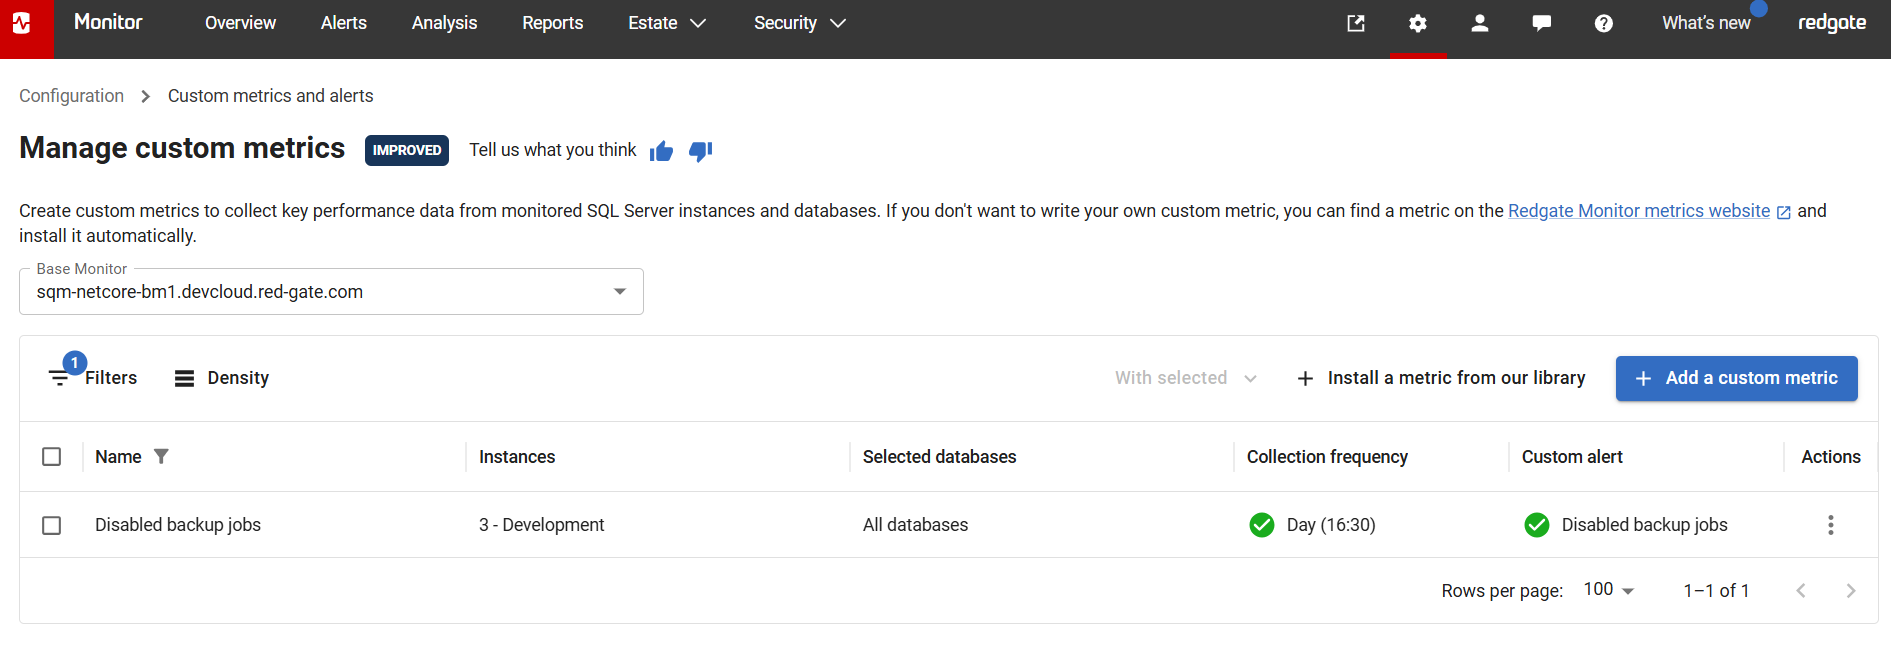Screen dimensions: 1891x652
Task: Change table Density setting
Action: [222, 378]
